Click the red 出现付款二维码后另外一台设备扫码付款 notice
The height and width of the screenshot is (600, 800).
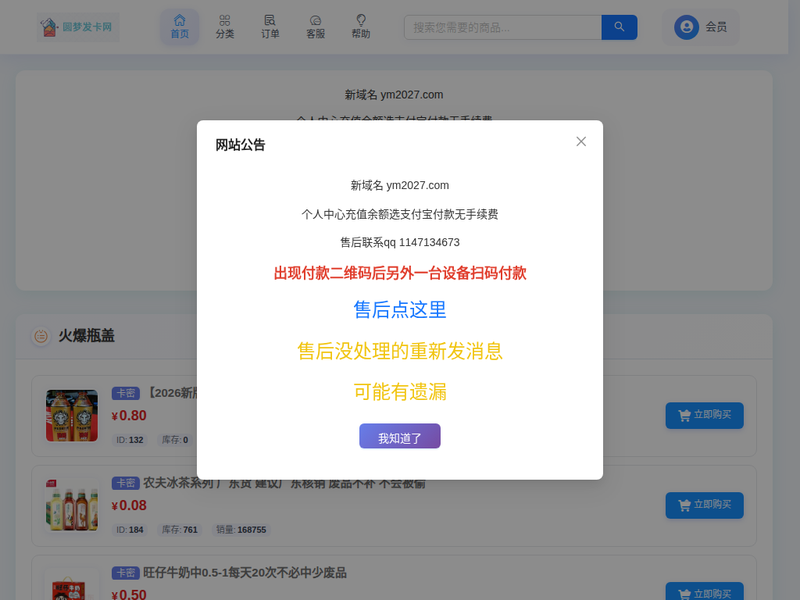[399, 273]
